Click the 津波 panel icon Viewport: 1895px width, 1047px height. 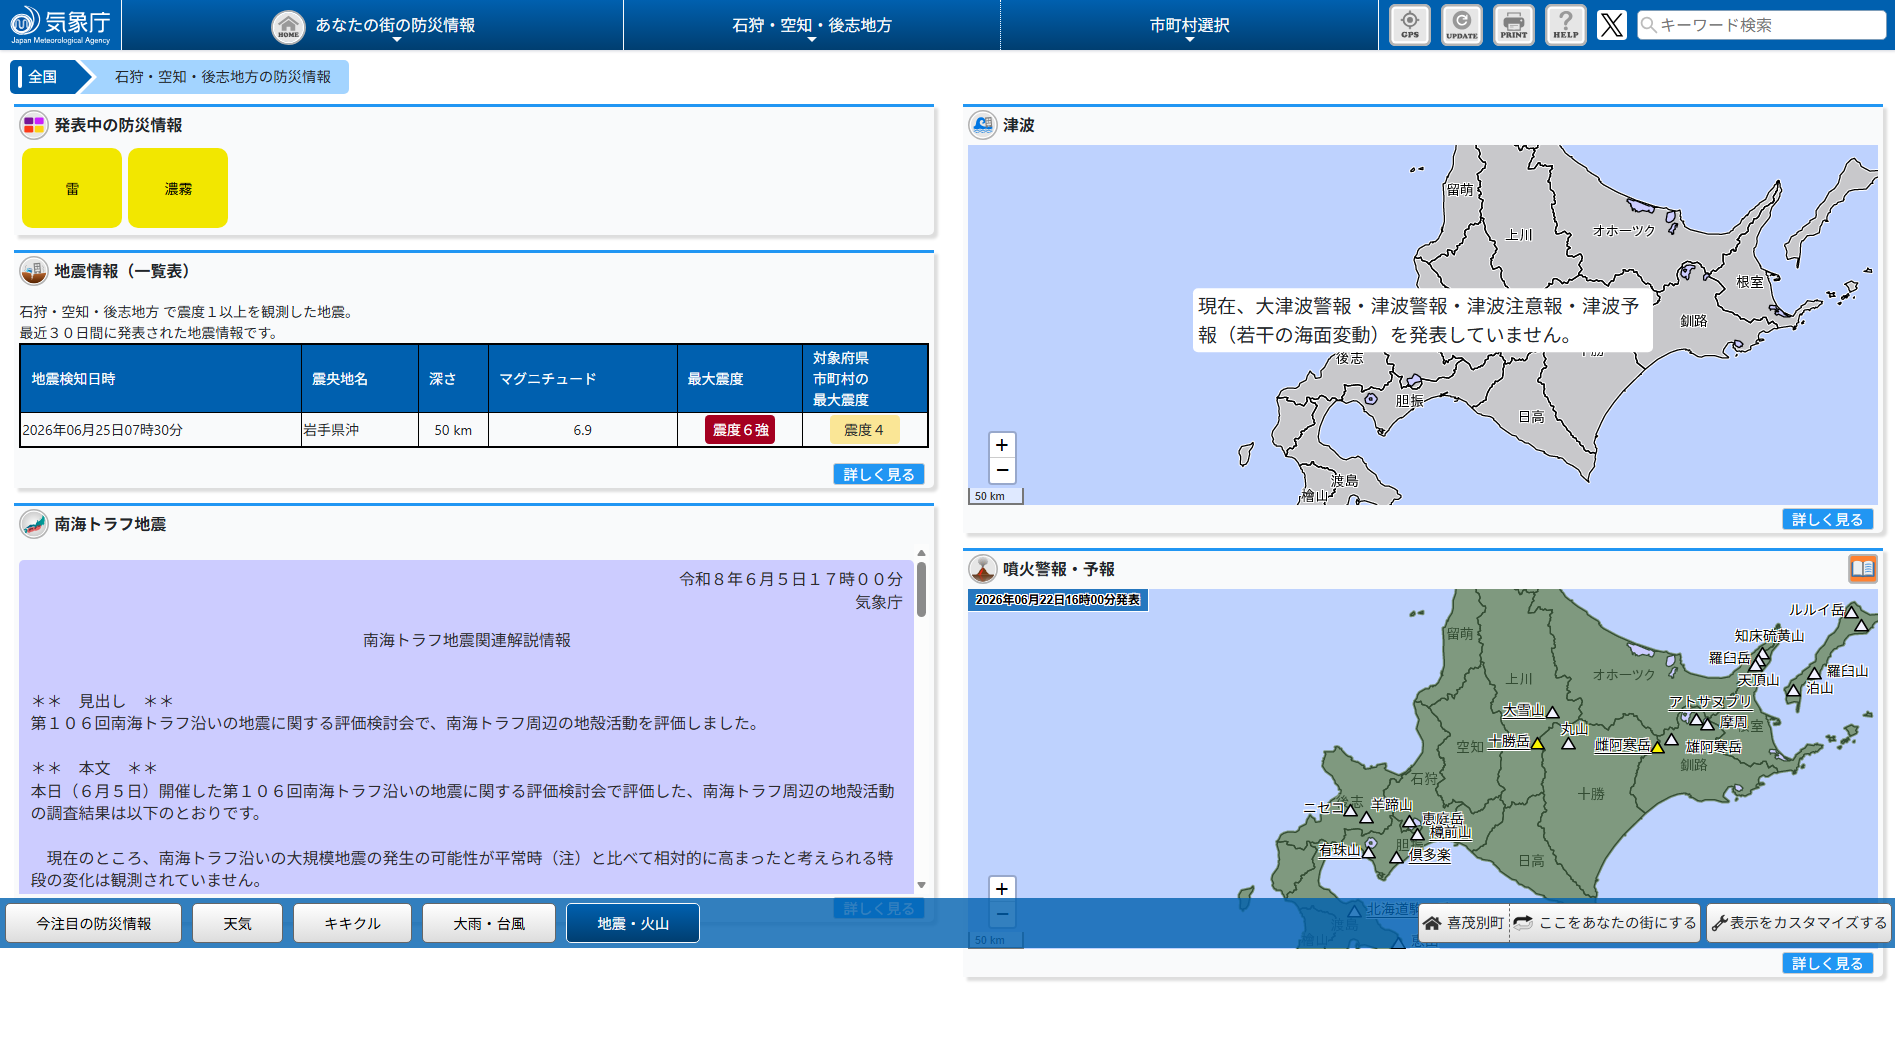(983, 125)
